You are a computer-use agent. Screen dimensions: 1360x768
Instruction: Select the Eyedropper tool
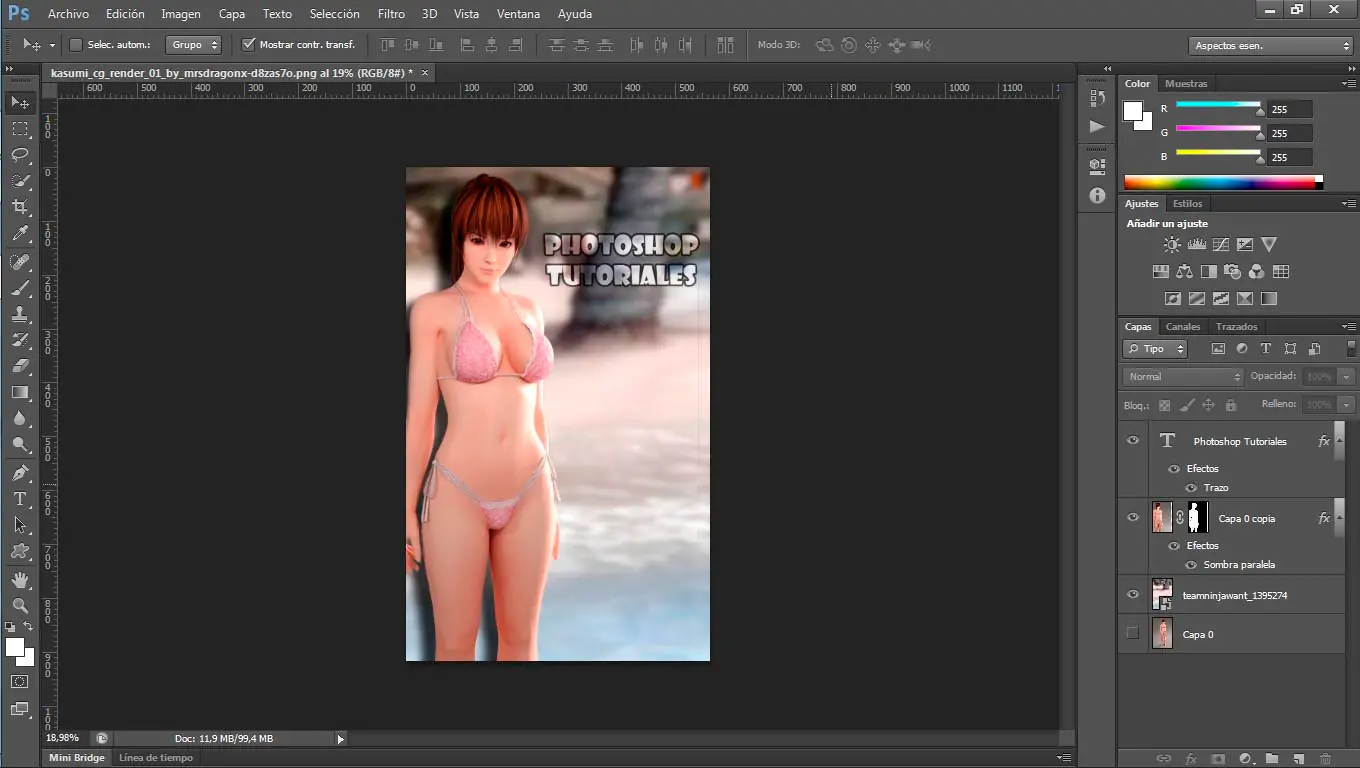[x=20, y=233]
